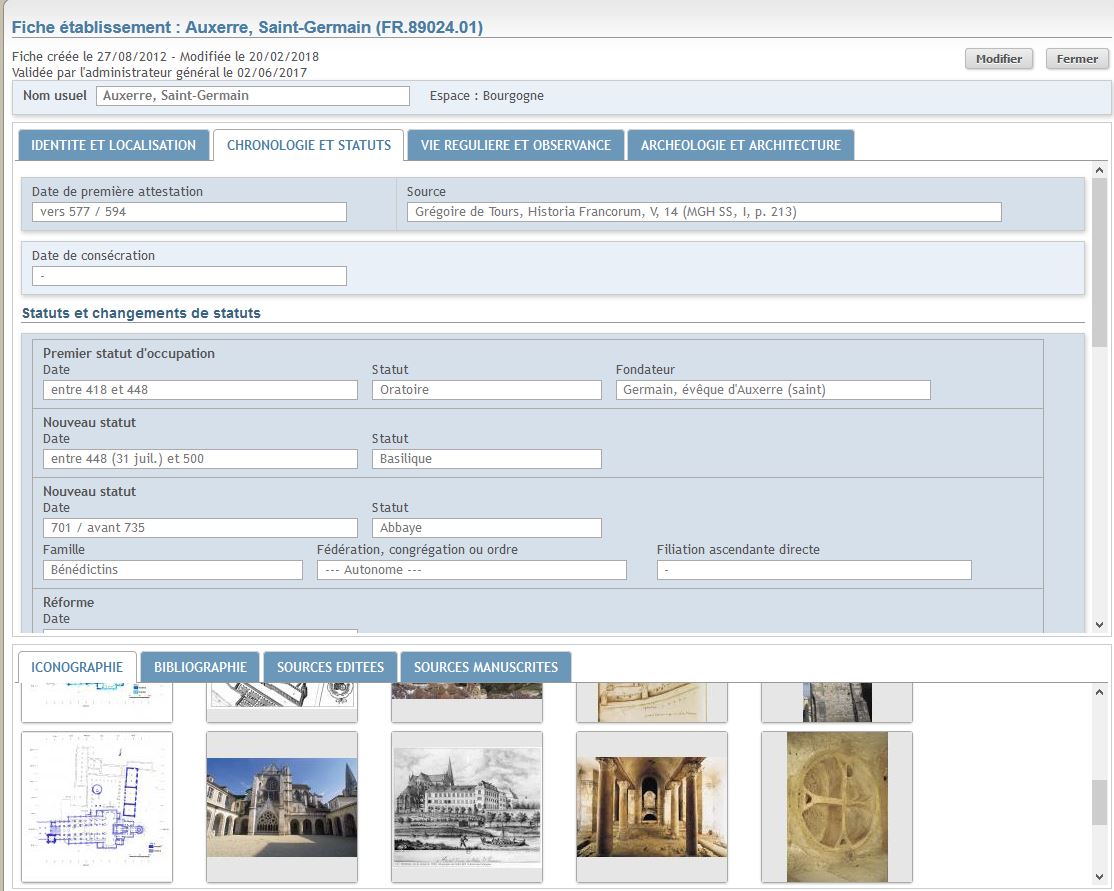1114x891 pixels.
Task: Click the Modifier button
Action: [x=998, y=59]
